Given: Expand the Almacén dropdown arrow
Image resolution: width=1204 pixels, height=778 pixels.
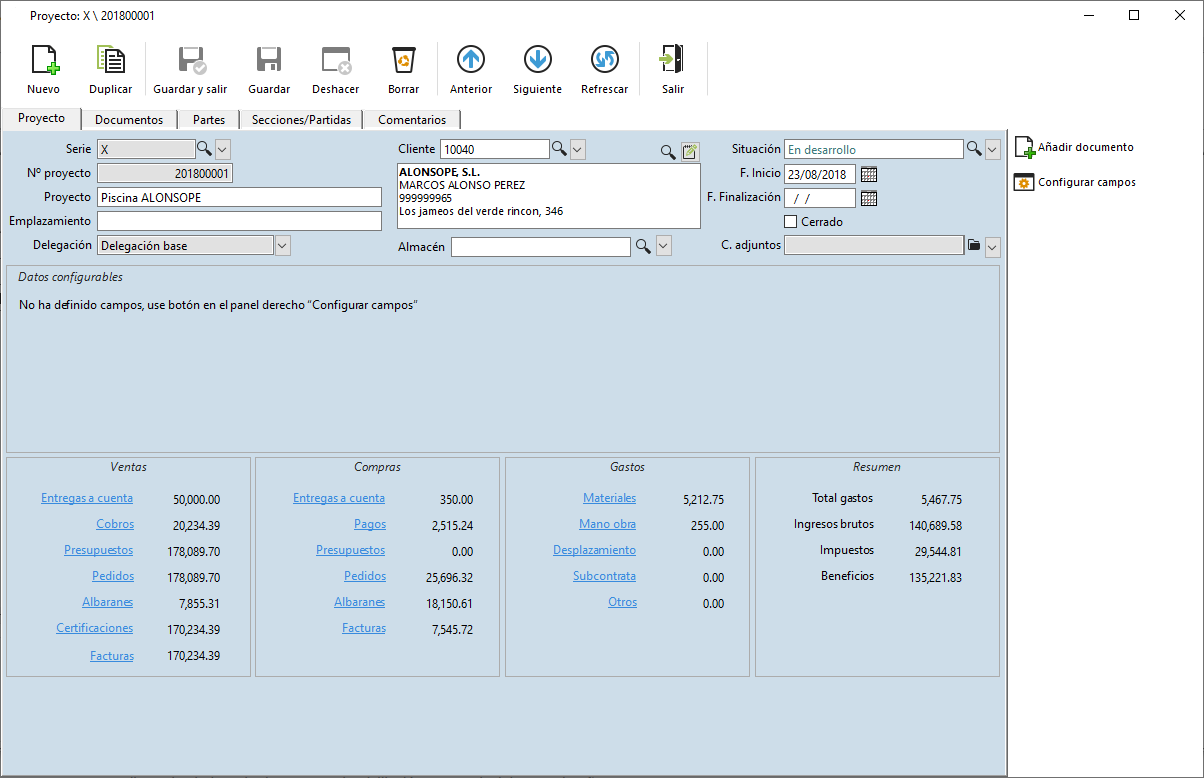Looking at the screenshot, I should point(664,246).
